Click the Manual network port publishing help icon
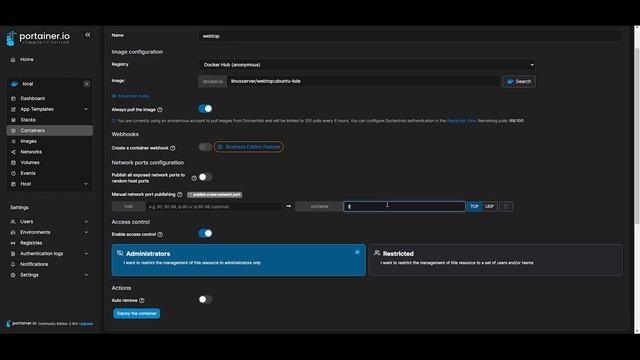640x360 pixels. 180,195
